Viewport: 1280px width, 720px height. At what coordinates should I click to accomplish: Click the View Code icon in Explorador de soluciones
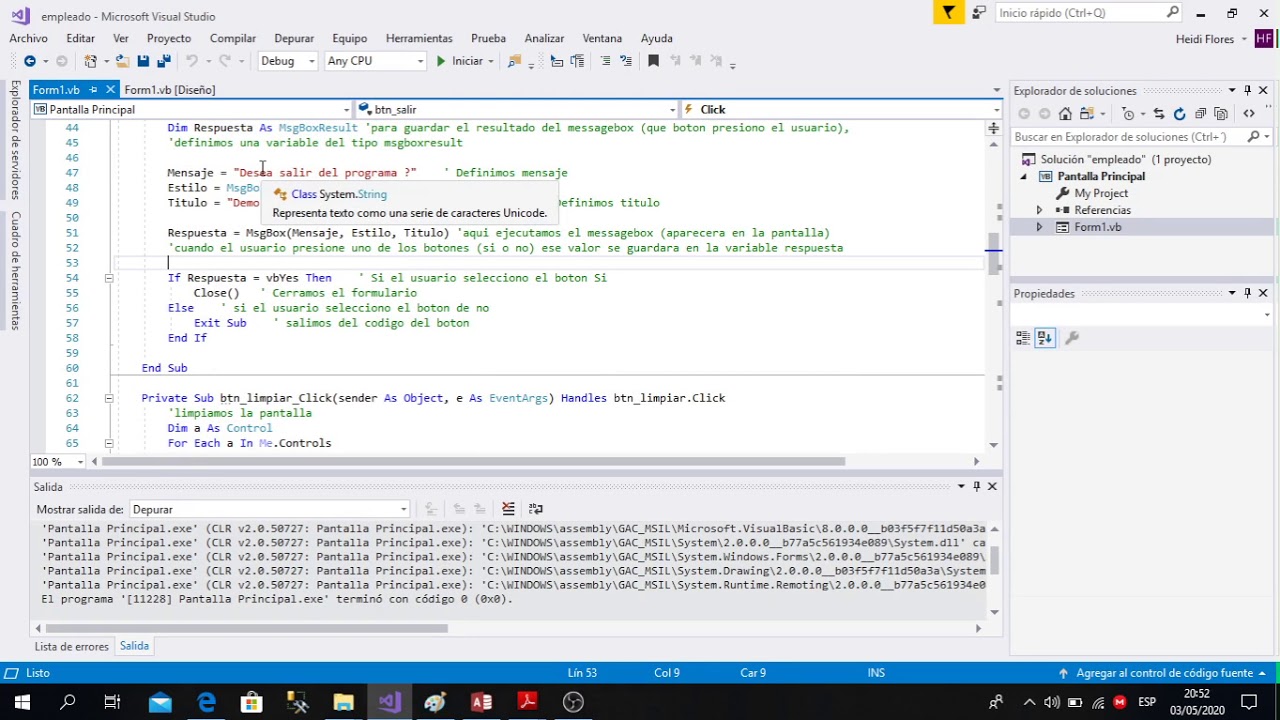pyautogui.click(x=1249, y=114)
